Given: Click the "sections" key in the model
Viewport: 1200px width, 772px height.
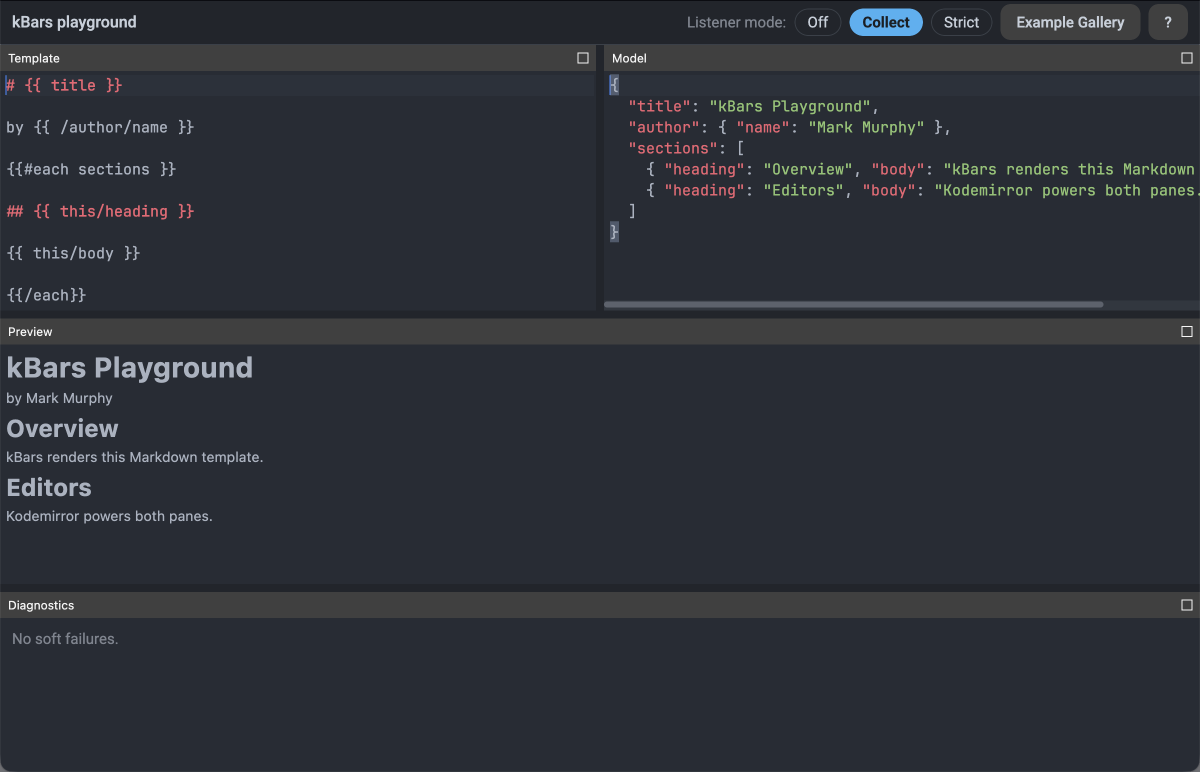Looking at the screenshot, I should tap(673, 149).
